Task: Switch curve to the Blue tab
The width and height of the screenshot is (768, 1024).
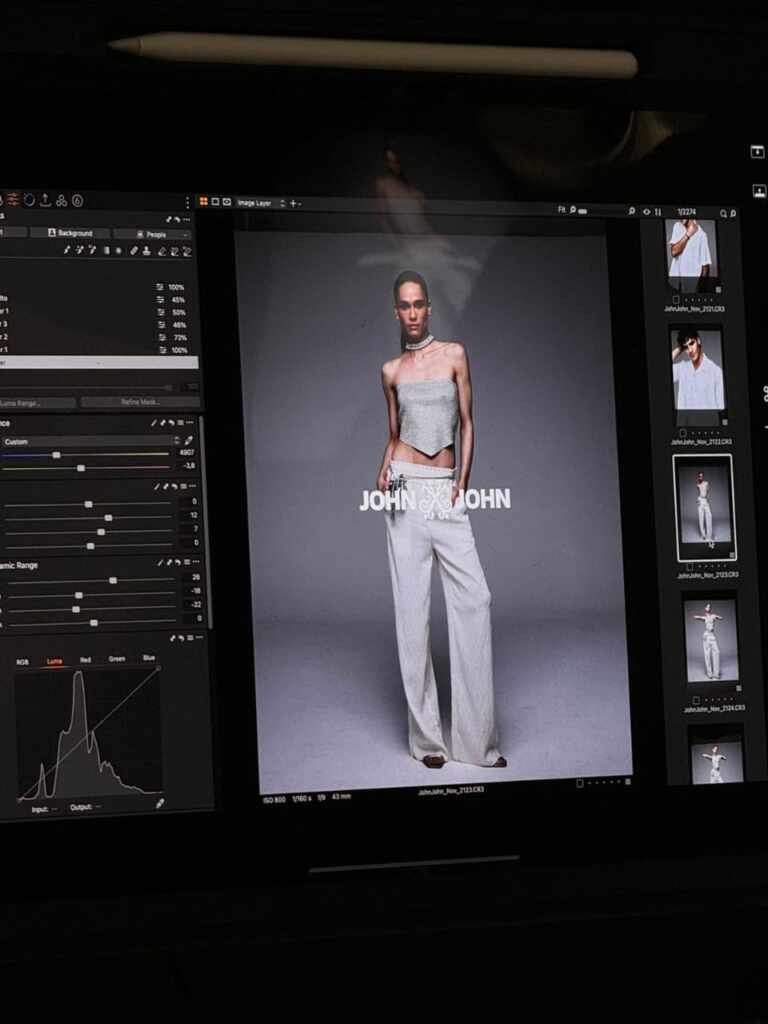Action: click(148, 658)
